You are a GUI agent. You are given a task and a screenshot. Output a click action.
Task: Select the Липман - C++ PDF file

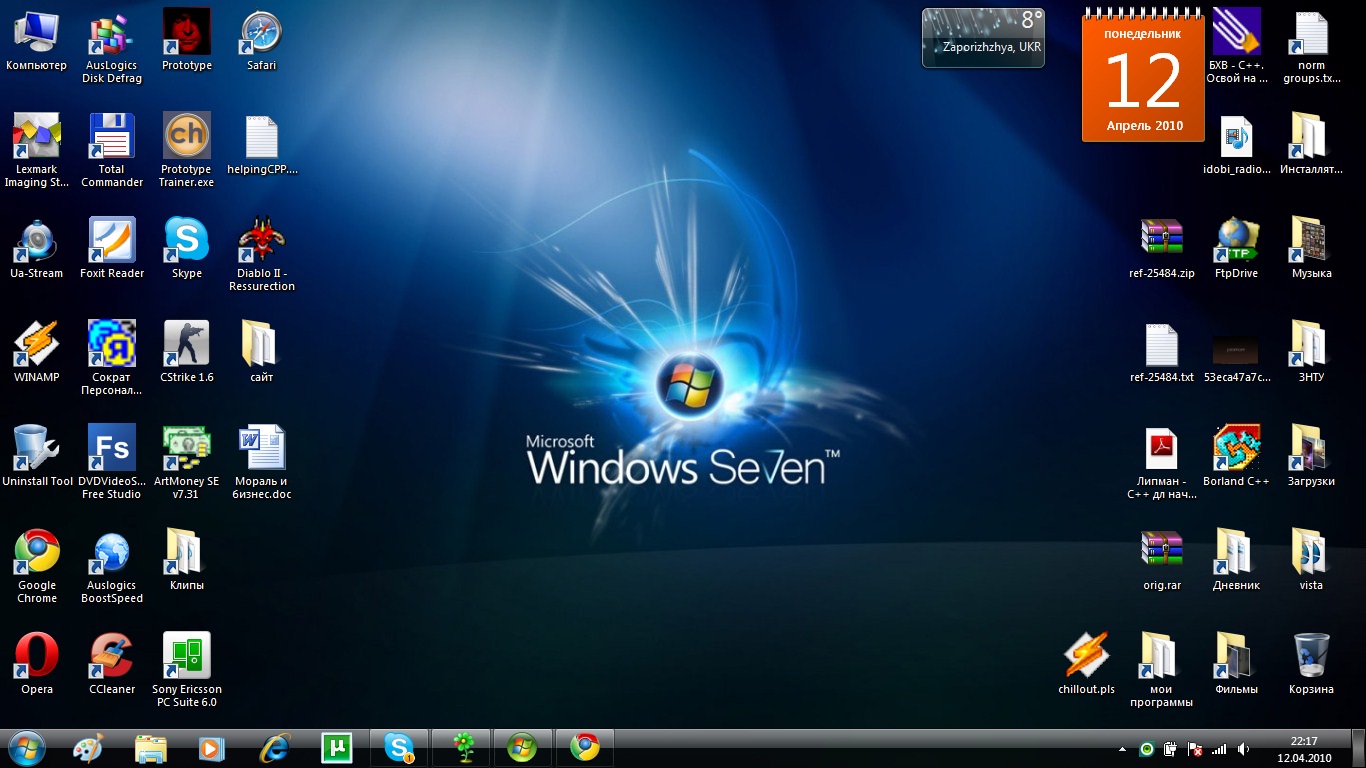(1162, 462)
